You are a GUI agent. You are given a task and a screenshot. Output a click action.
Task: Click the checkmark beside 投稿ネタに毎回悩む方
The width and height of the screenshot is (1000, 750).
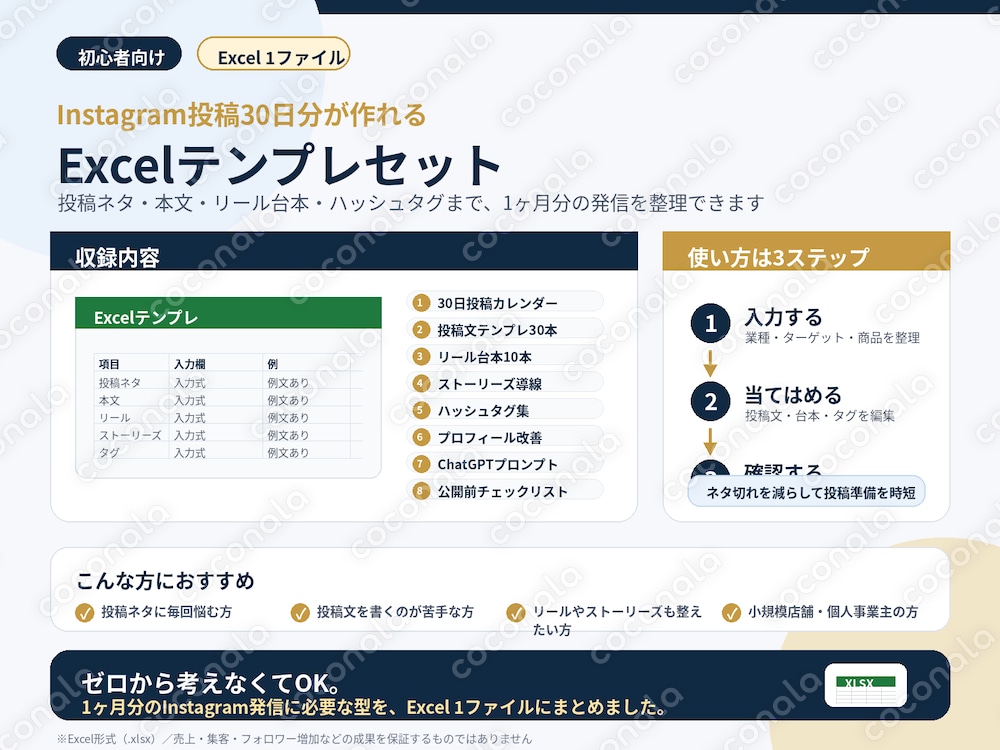pos(84,613)
